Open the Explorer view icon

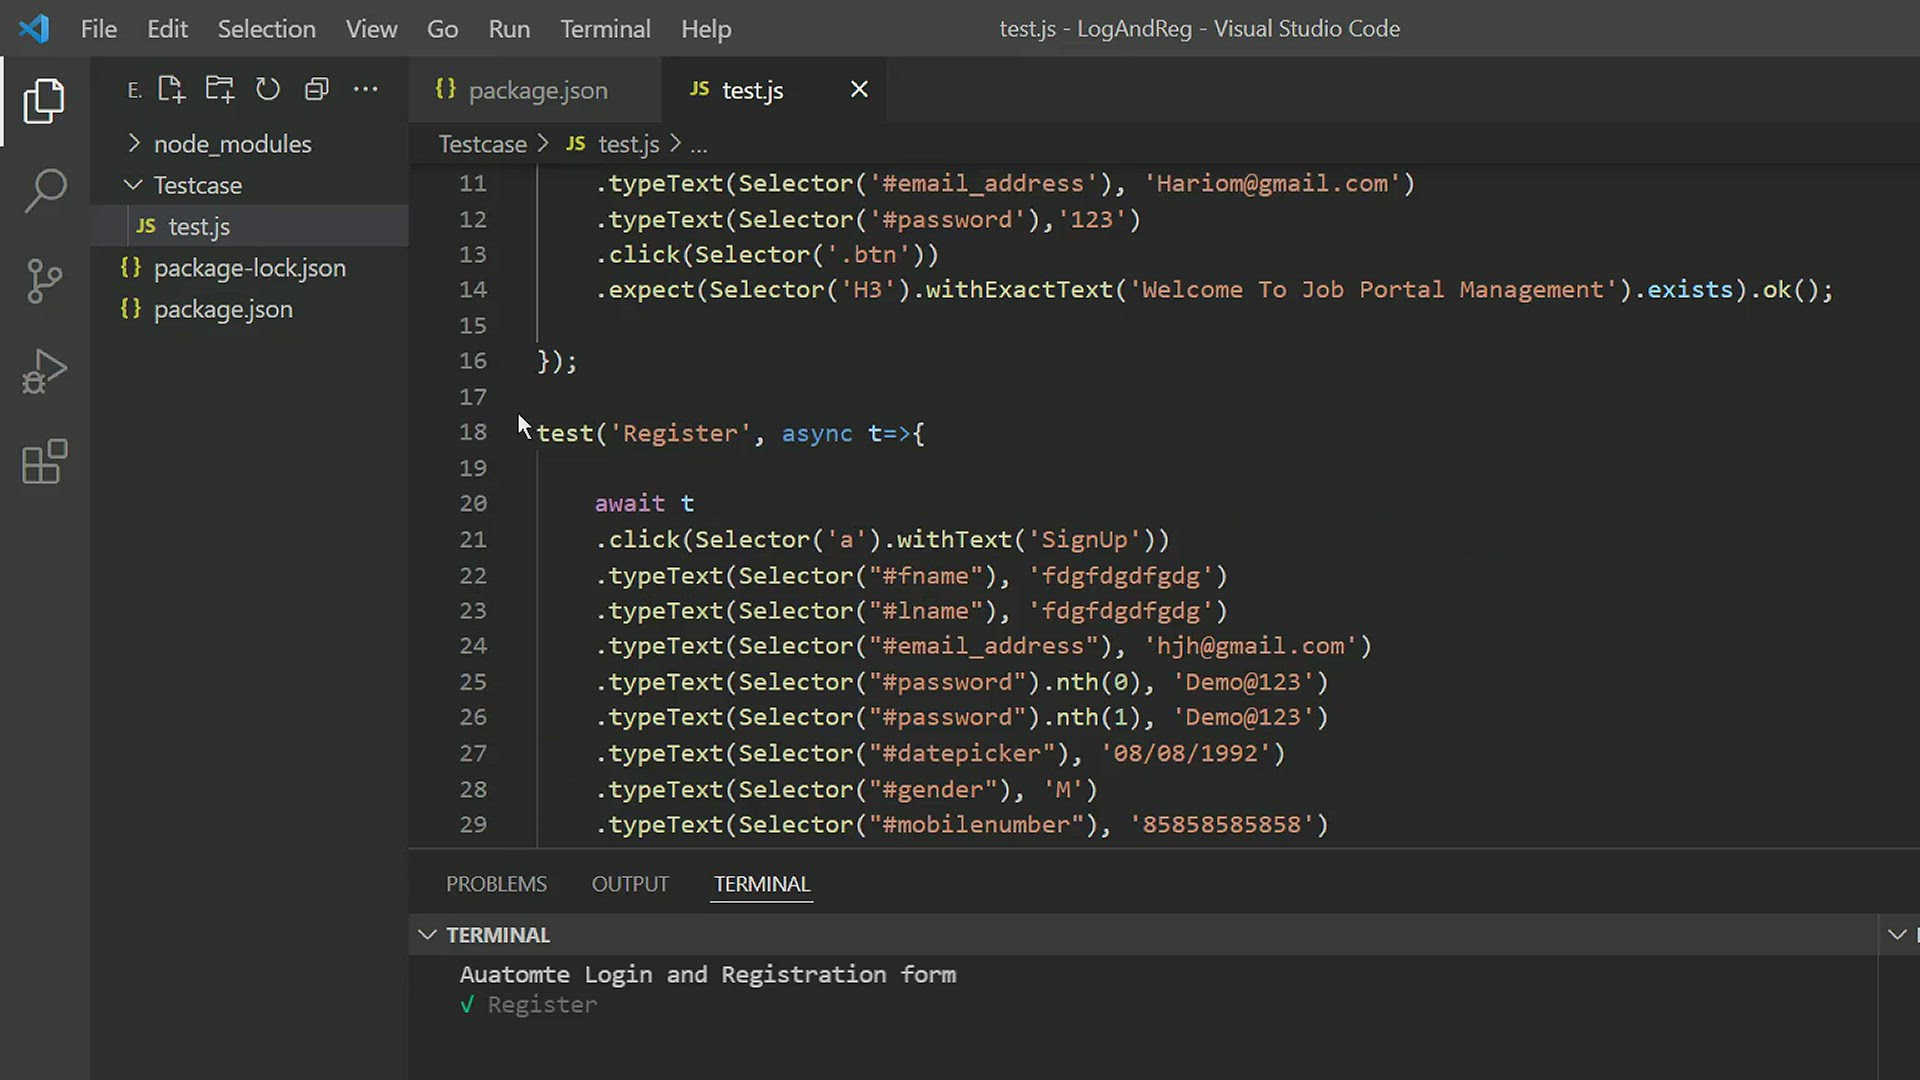tap(44, 100)
